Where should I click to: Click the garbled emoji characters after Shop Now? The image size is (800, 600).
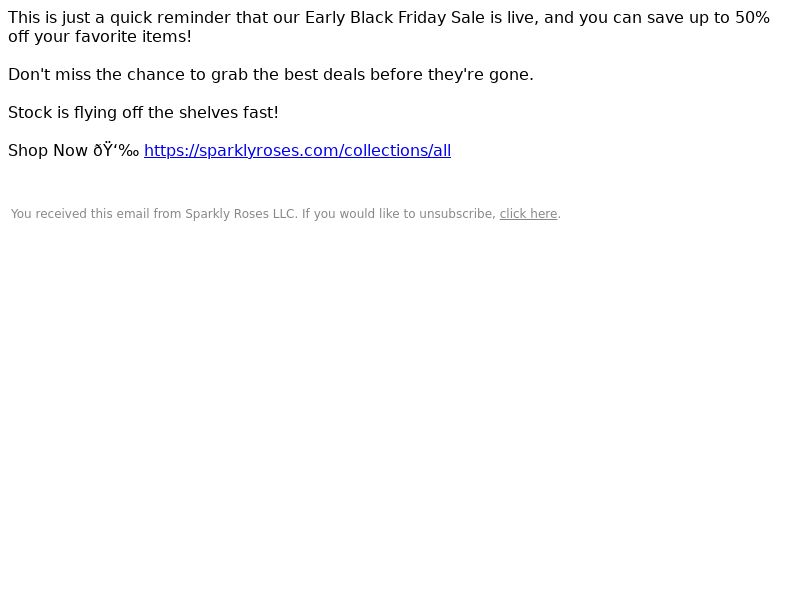(x=116, y=151)
